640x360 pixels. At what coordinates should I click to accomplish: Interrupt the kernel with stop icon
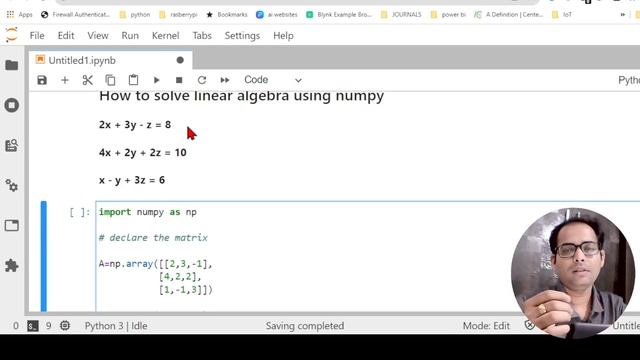179,80
